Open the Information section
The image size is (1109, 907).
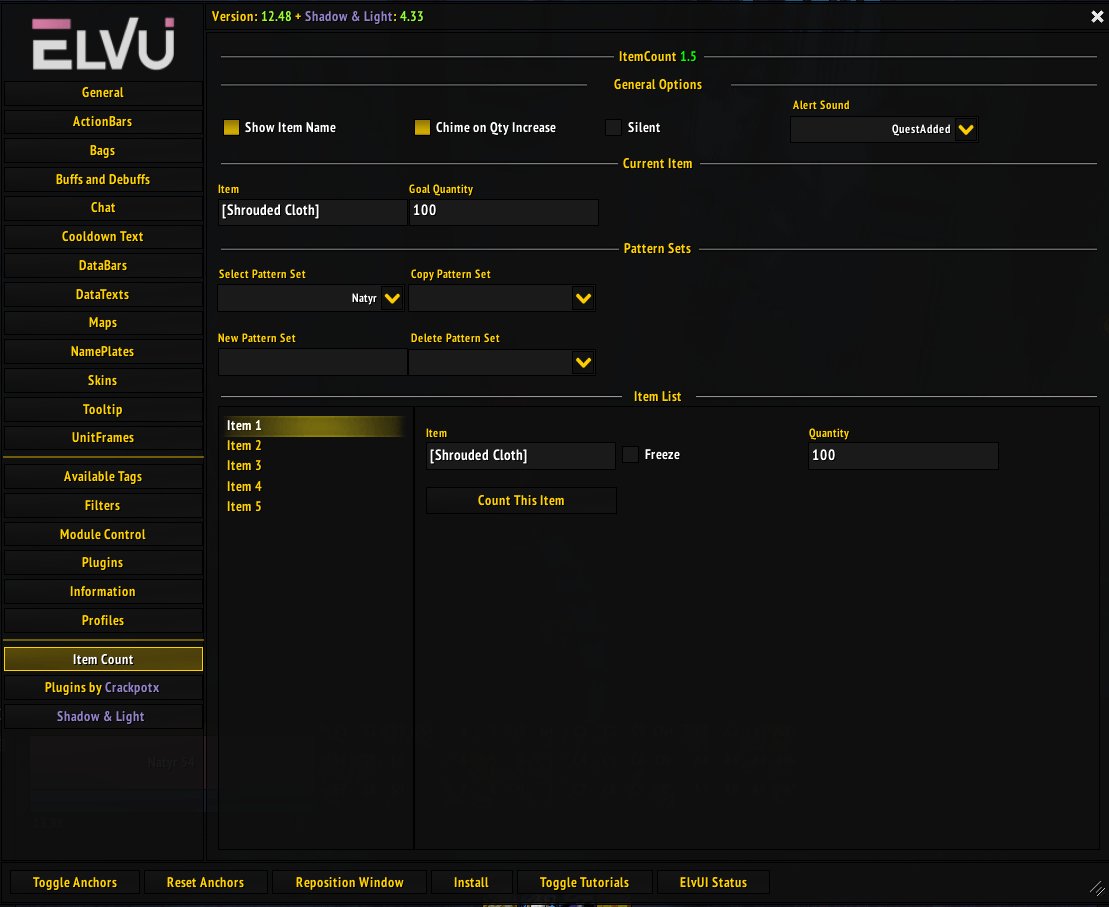pos(103,592)
